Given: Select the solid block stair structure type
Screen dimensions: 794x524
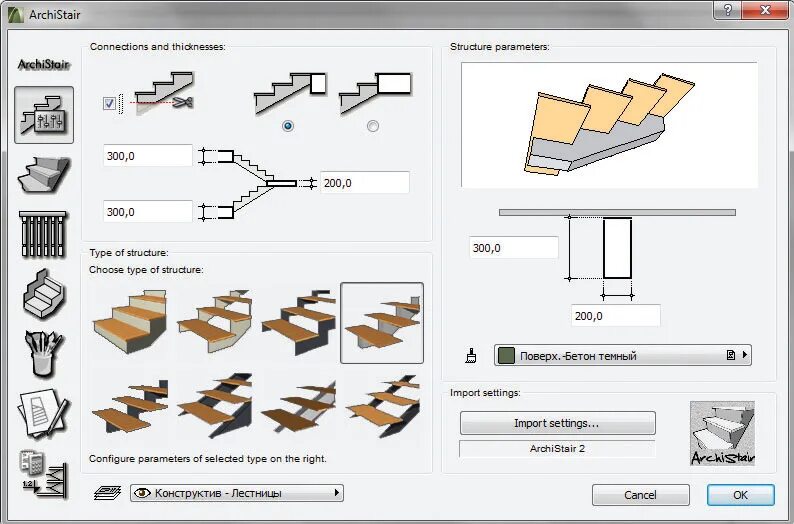Looking at the screenshot, I should click(130, 323).
